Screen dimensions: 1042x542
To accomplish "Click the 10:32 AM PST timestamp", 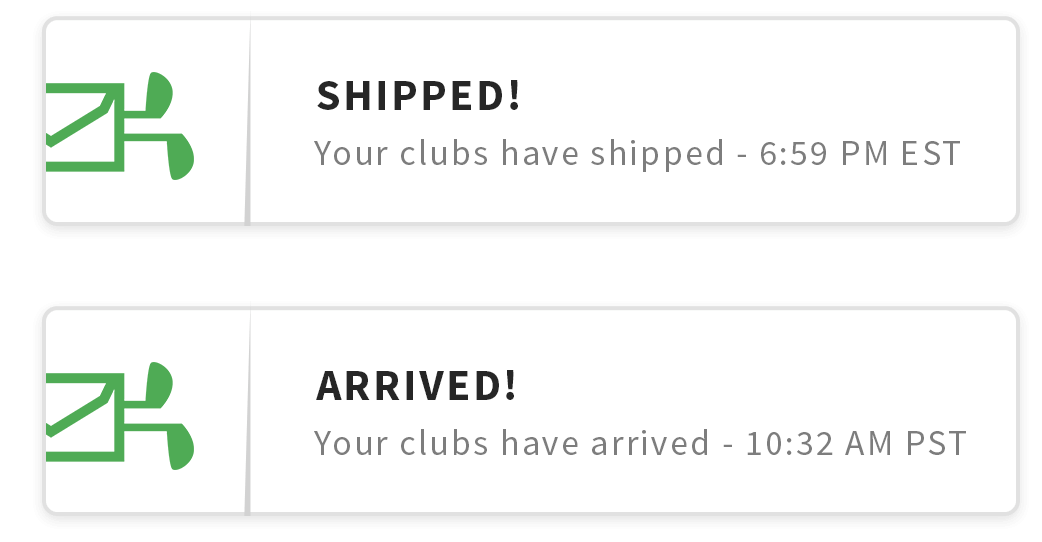I will (x=856, y=444).
